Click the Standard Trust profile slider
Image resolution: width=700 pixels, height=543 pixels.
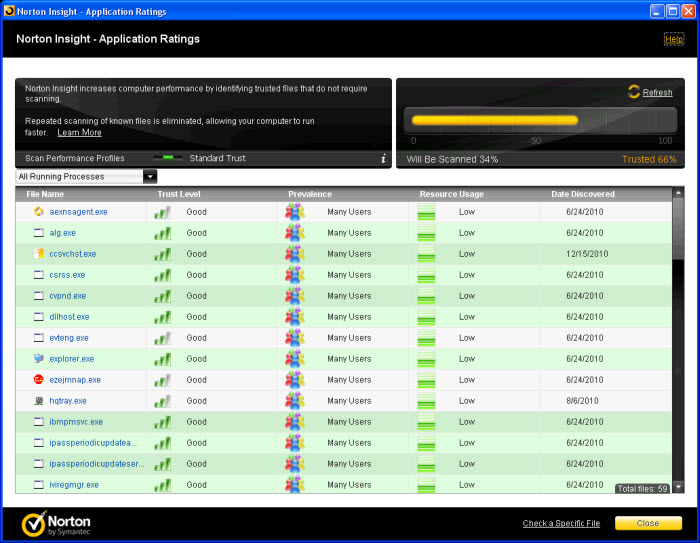[167, 158]
